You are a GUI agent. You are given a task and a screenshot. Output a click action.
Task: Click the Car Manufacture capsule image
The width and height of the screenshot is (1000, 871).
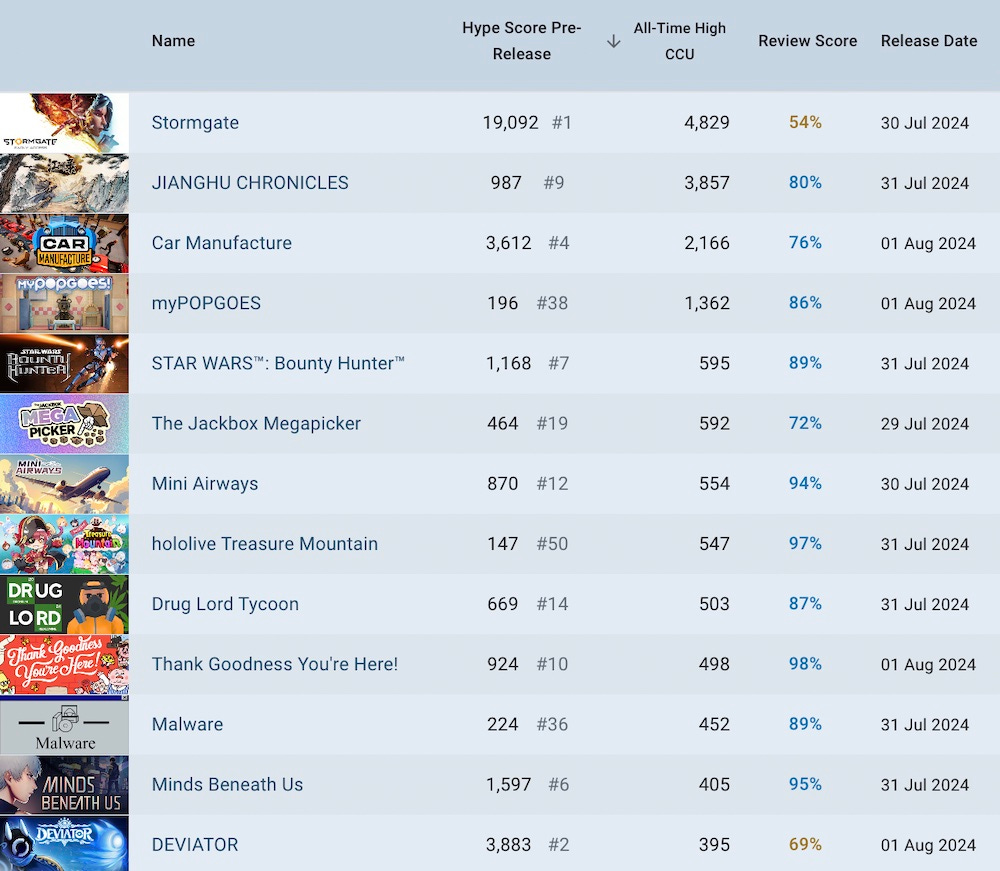(64, 243)
